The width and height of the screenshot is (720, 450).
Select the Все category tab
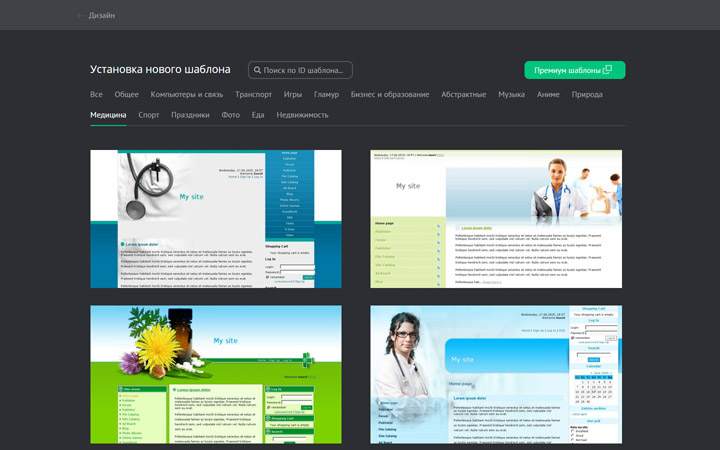click(x=96, y=95)
